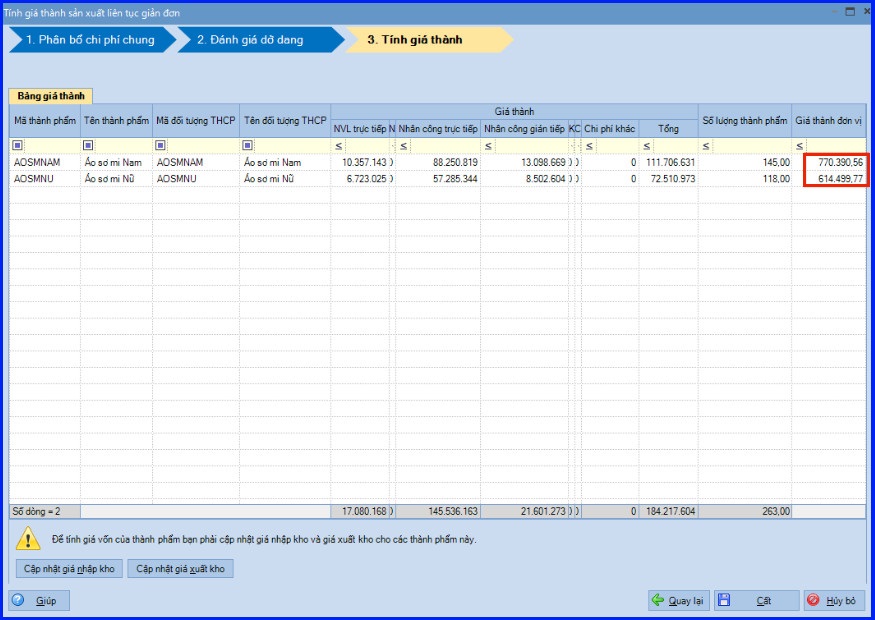Click the ≤ filter operator under NVL trực tiếp
This screenshot has width=875, height=620.
tap(339, 146)
